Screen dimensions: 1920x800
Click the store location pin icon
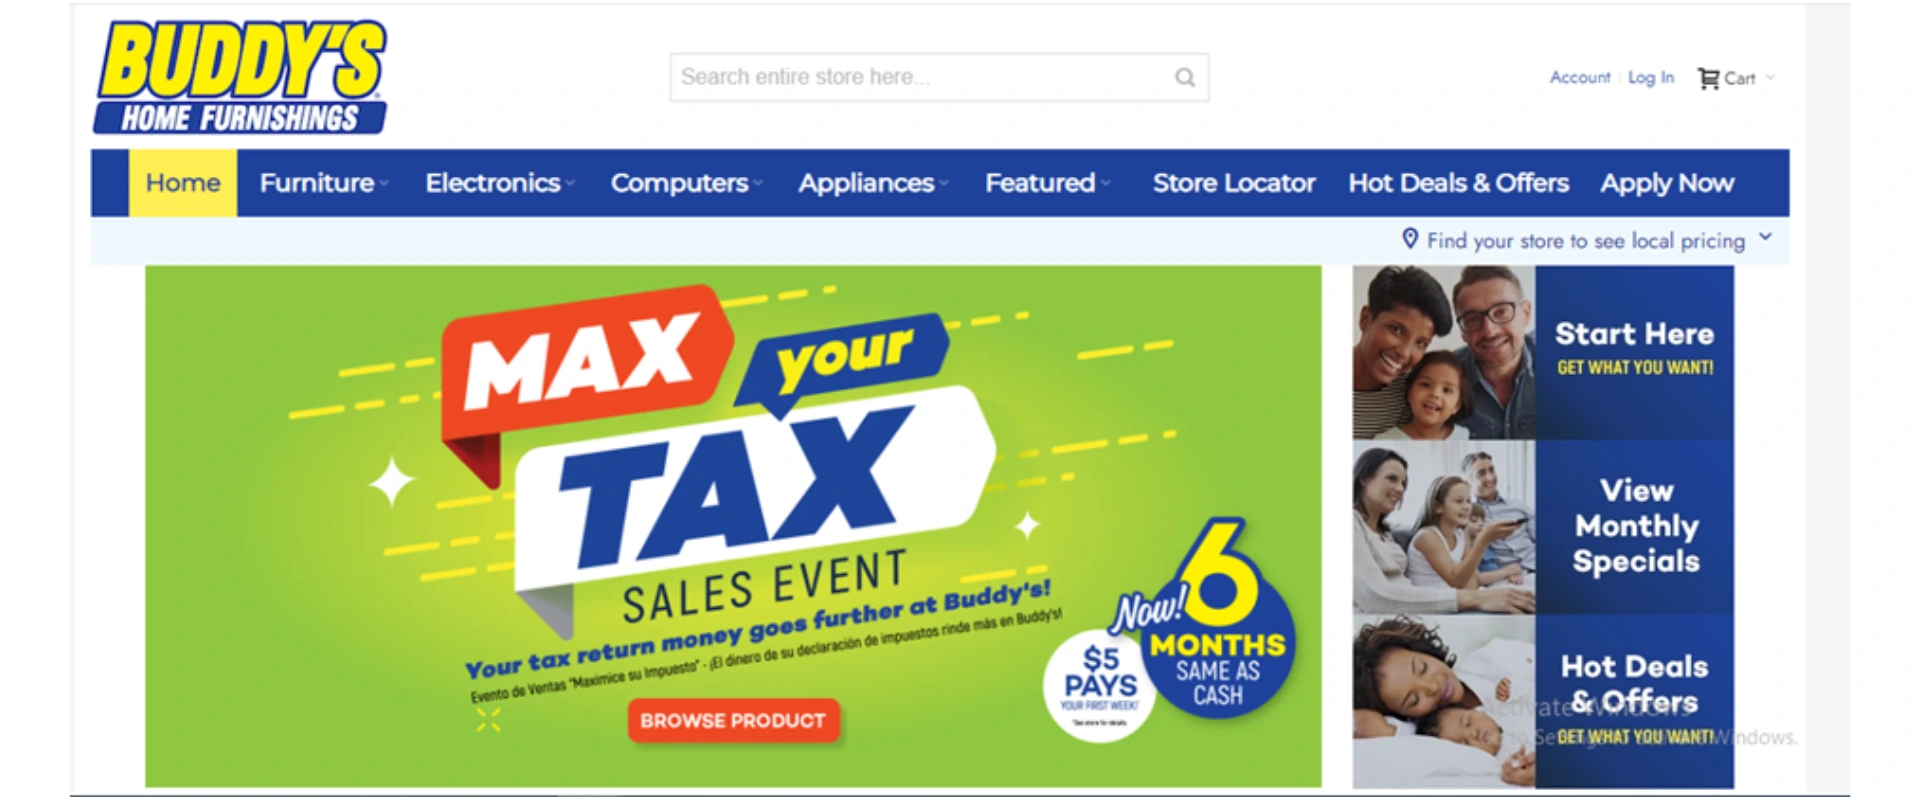point(1410,239)
